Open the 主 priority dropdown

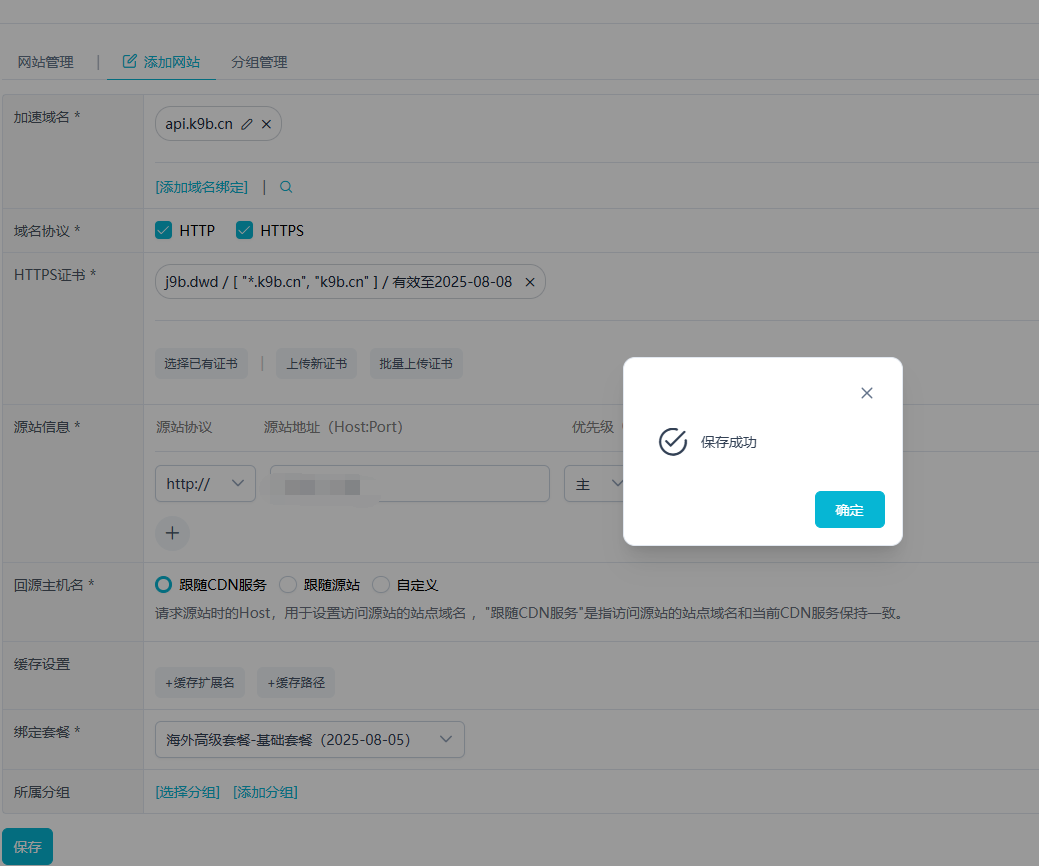(x=594, y=484)
